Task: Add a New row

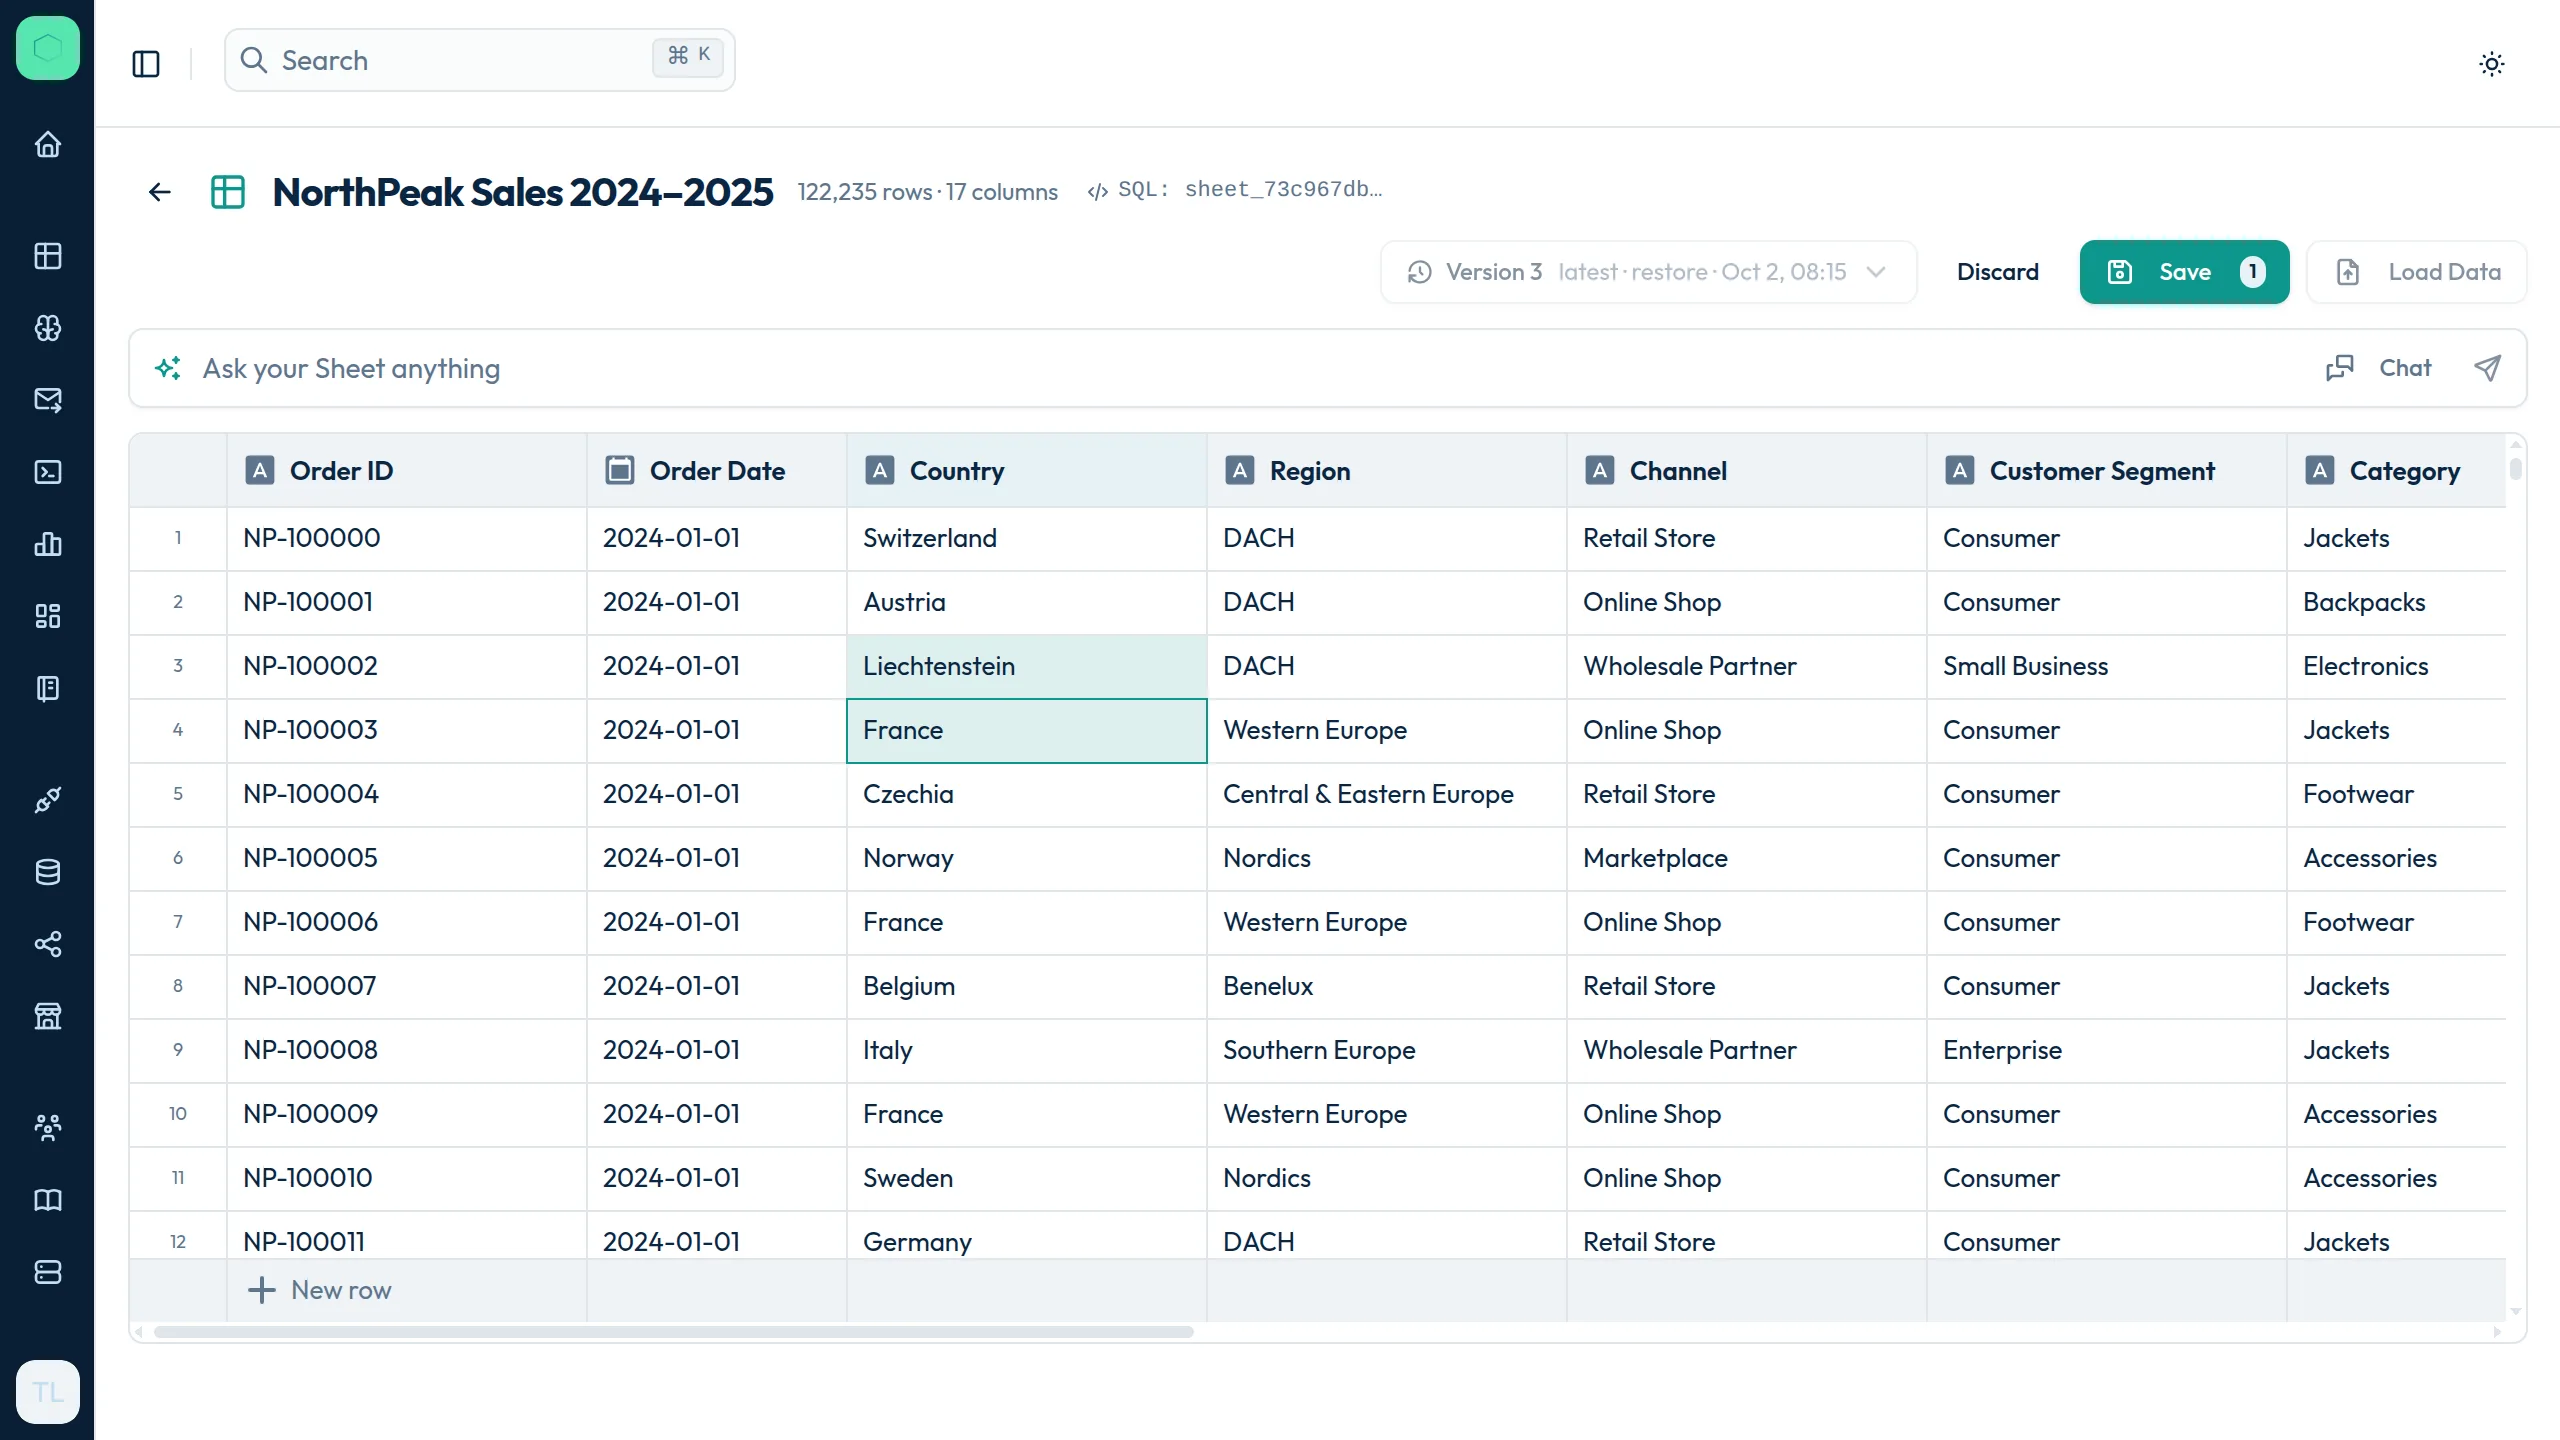Action: [319, 1290]
